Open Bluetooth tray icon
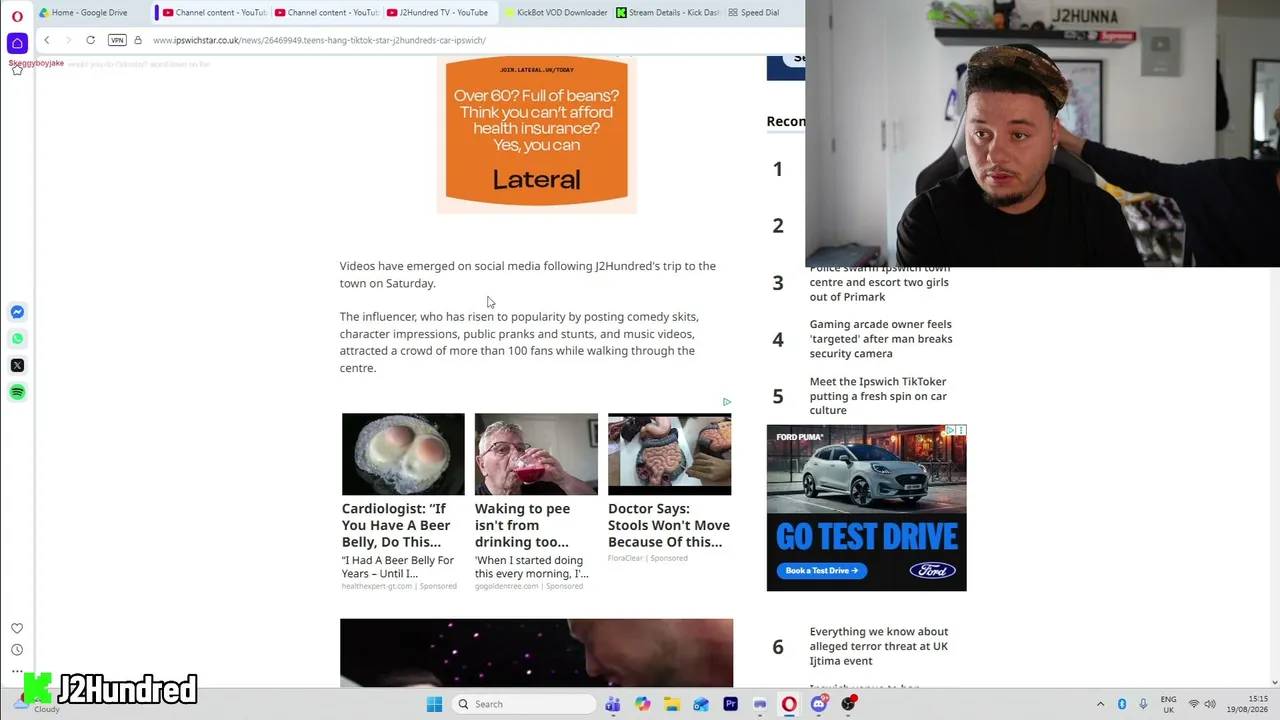This screenshot has height=720, width=1280. pos(1122,704)
